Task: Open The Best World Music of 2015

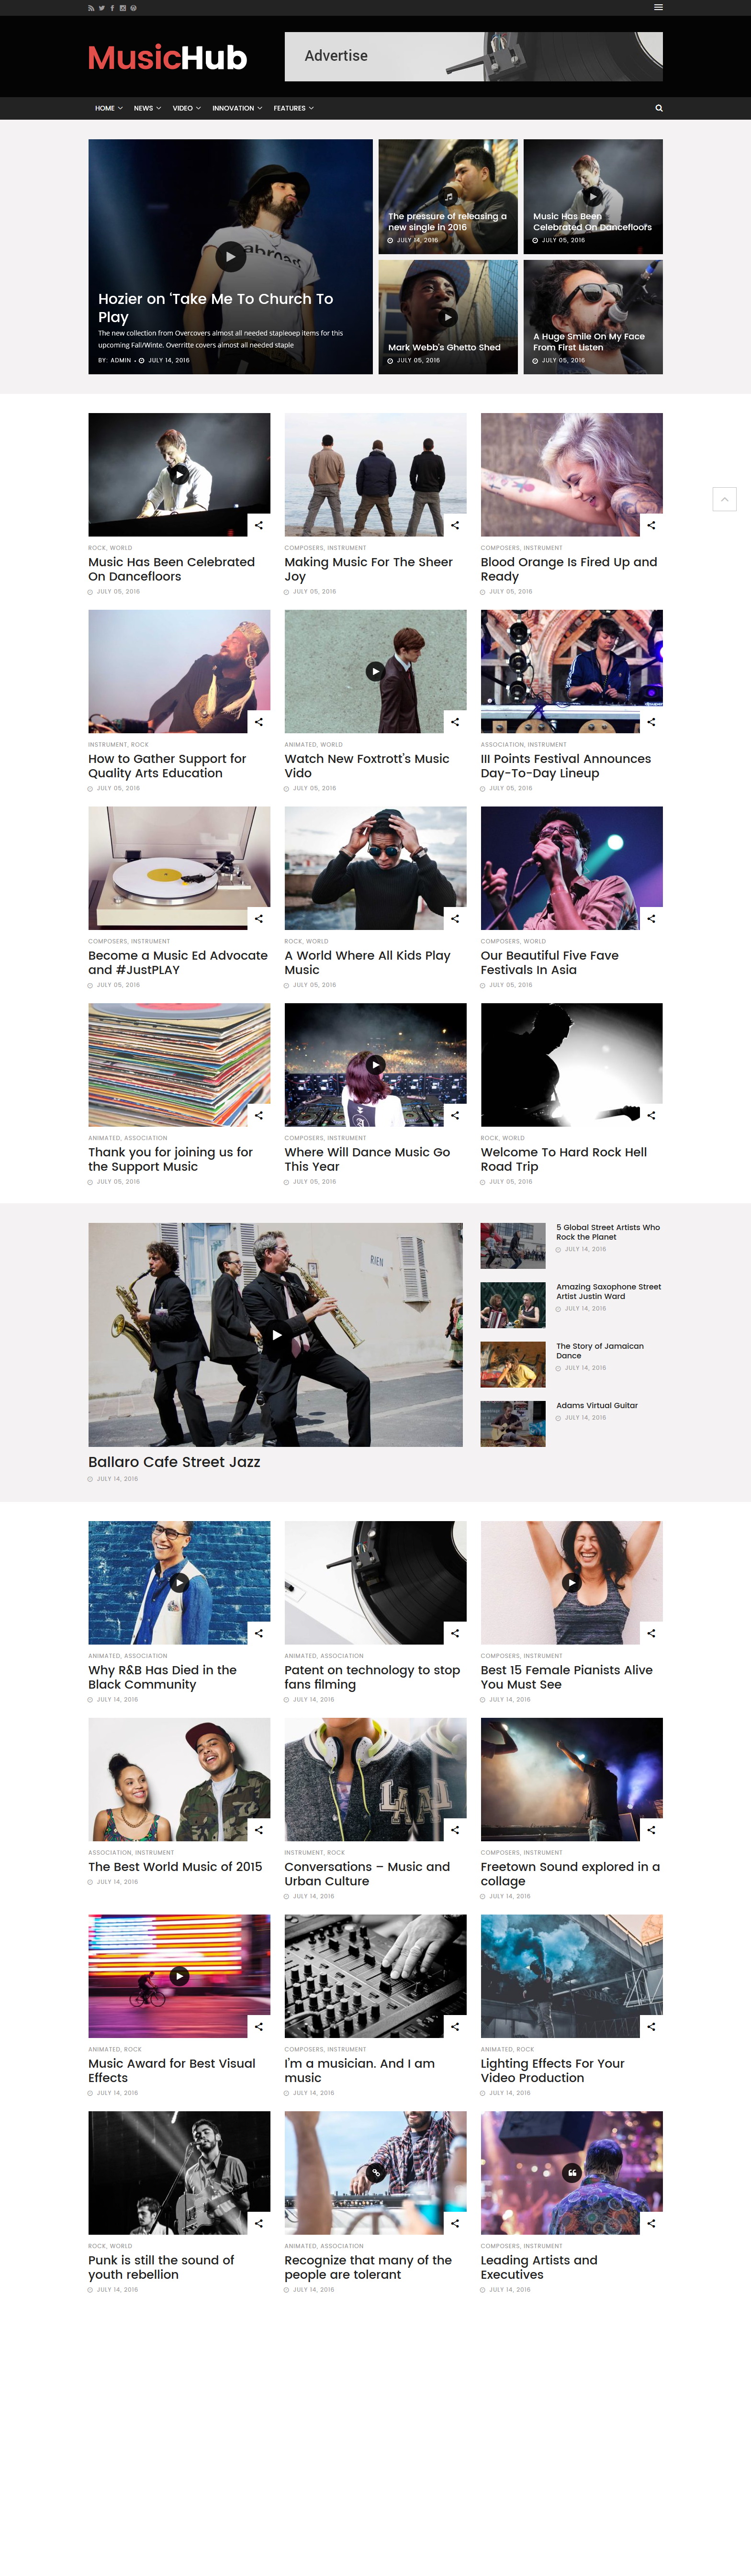Action: click(x=175, y=1867)
